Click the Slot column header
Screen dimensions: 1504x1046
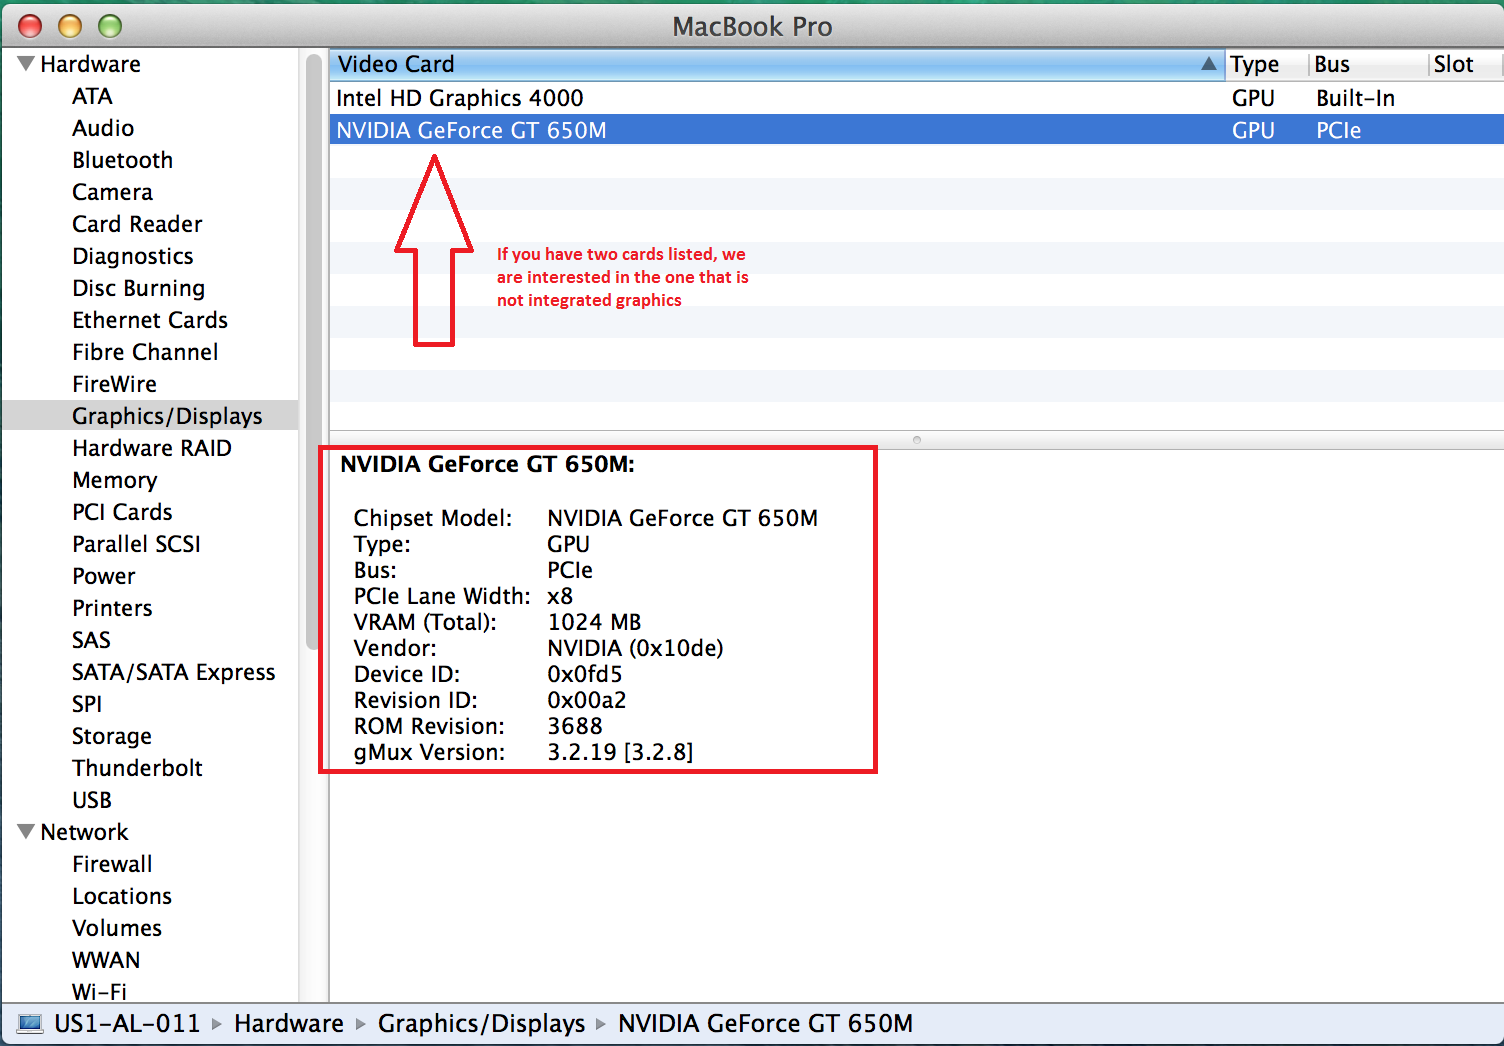pos(1453,64)
